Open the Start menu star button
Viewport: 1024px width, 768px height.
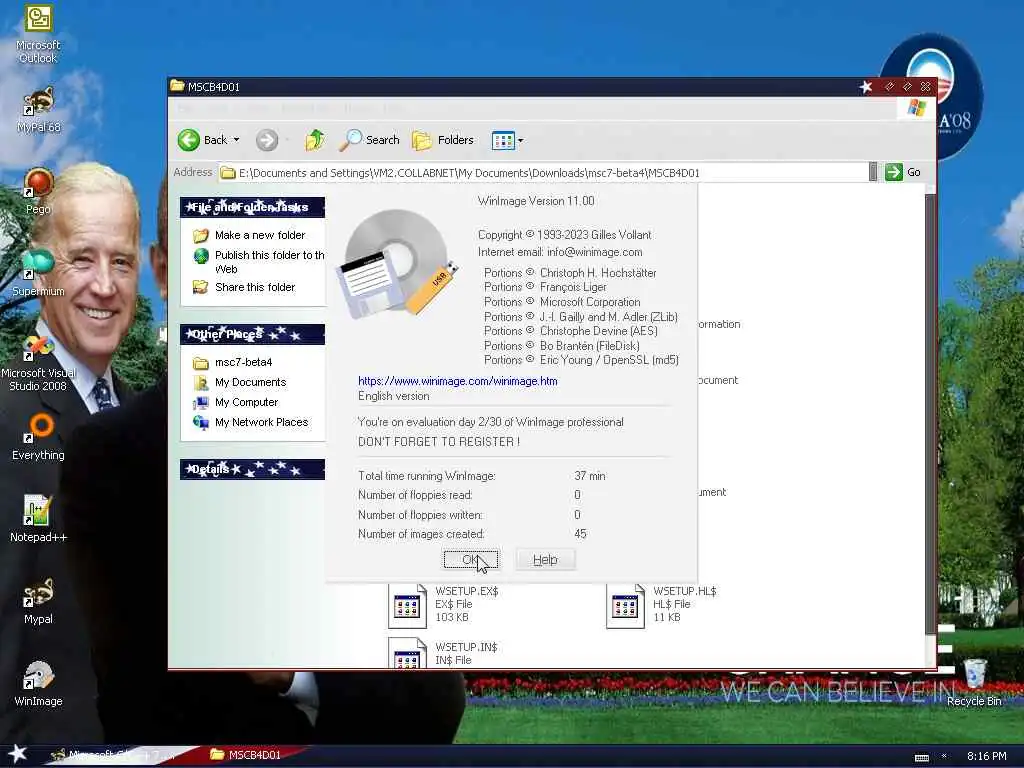tap(16, 754)
